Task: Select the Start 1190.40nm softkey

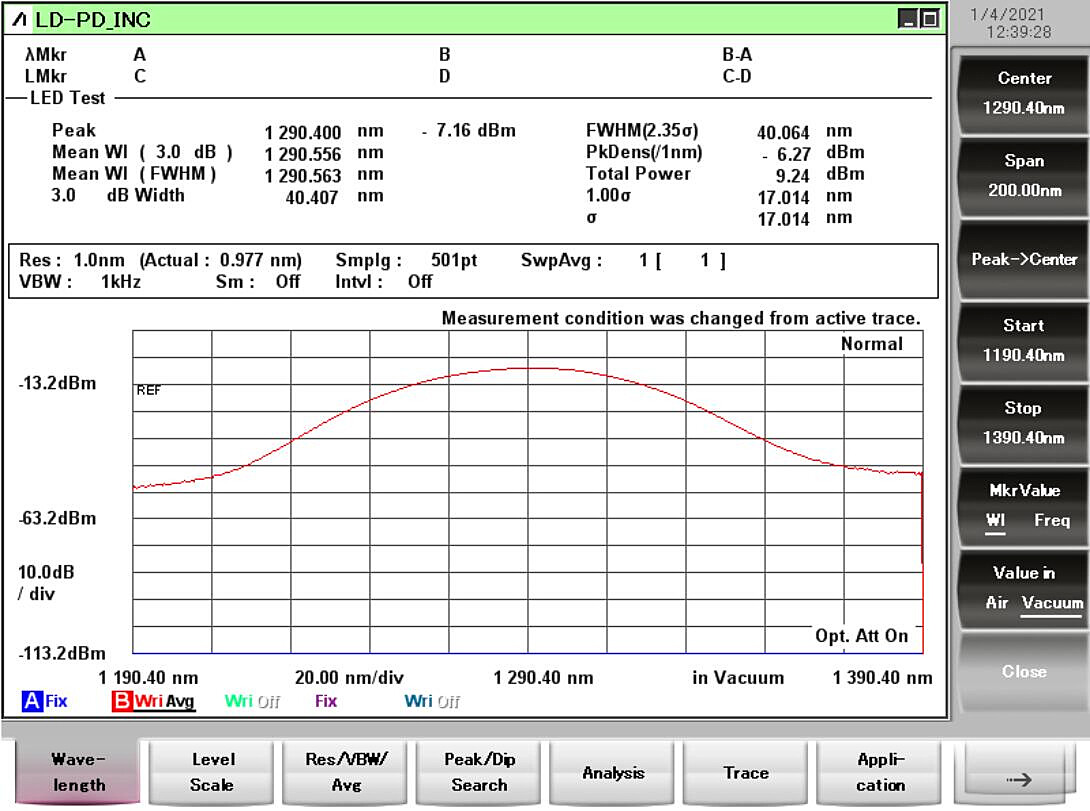Action: point(1024,340)
